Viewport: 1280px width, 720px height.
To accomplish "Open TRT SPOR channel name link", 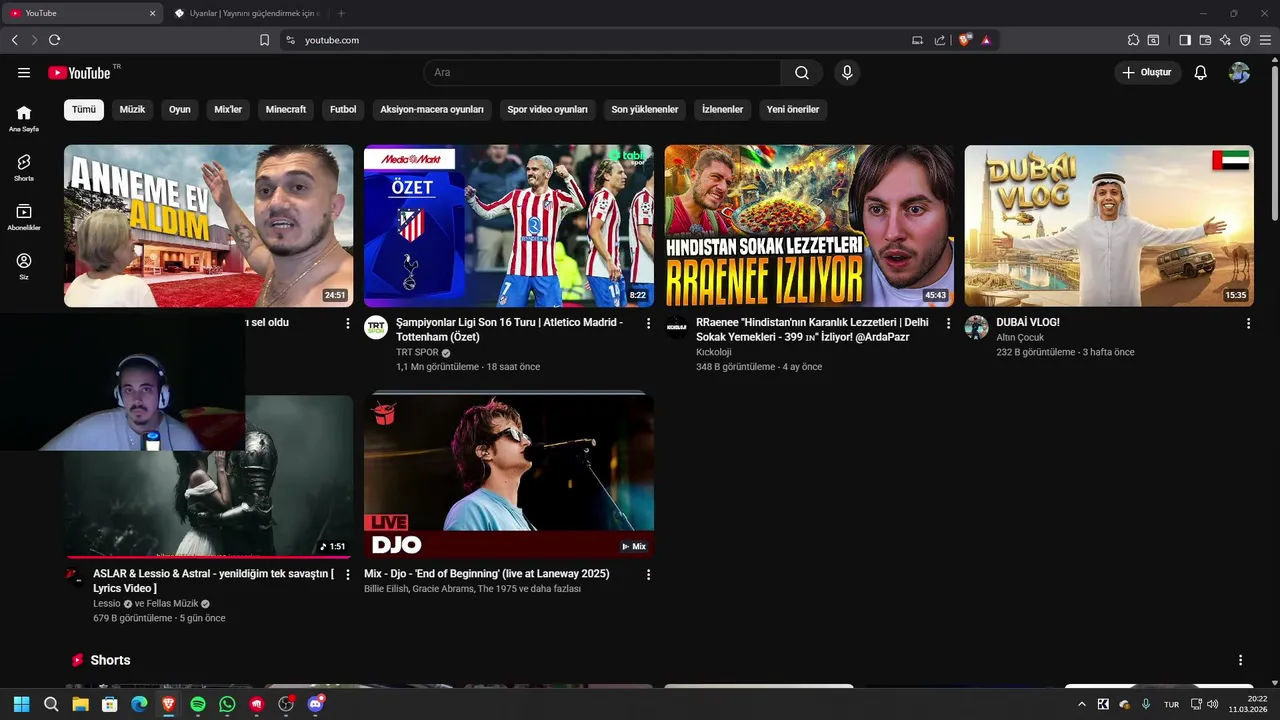I will click(x=417, y=352).
